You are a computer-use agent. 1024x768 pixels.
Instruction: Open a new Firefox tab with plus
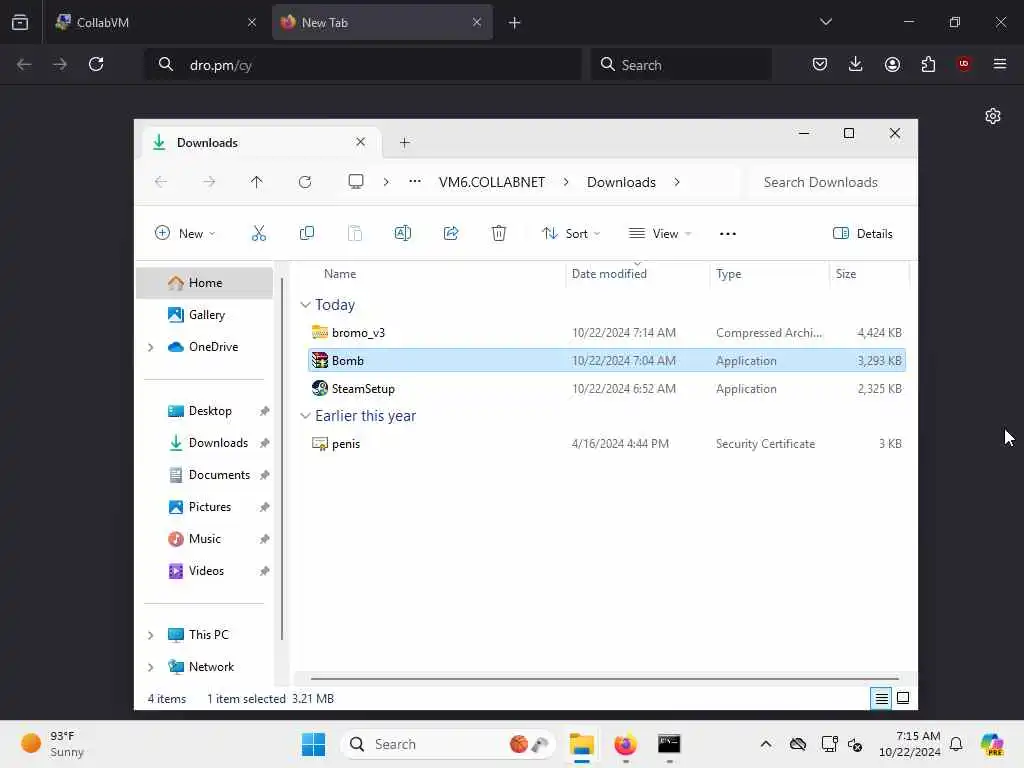pyautogui.click(x=515, y=22)
